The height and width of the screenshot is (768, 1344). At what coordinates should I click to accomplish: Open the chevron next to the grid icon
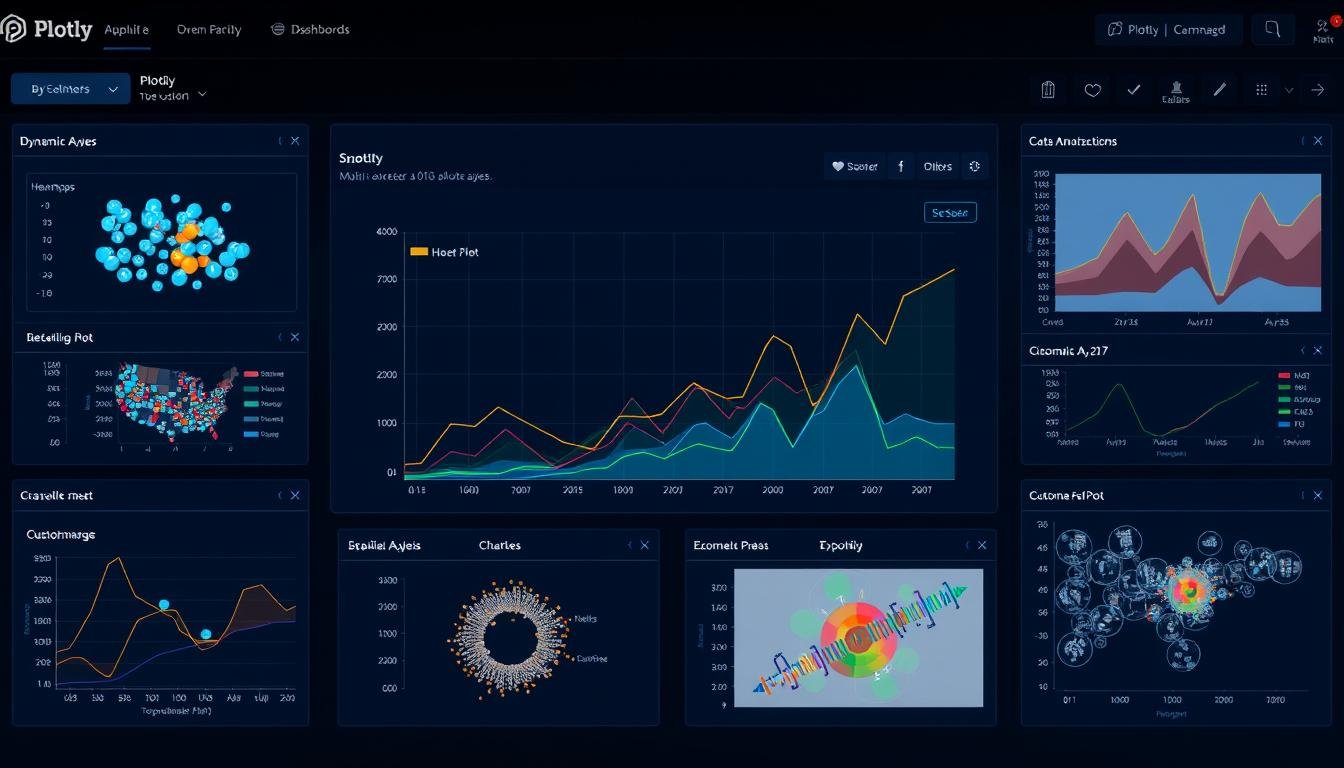(x=1289, y=90)
